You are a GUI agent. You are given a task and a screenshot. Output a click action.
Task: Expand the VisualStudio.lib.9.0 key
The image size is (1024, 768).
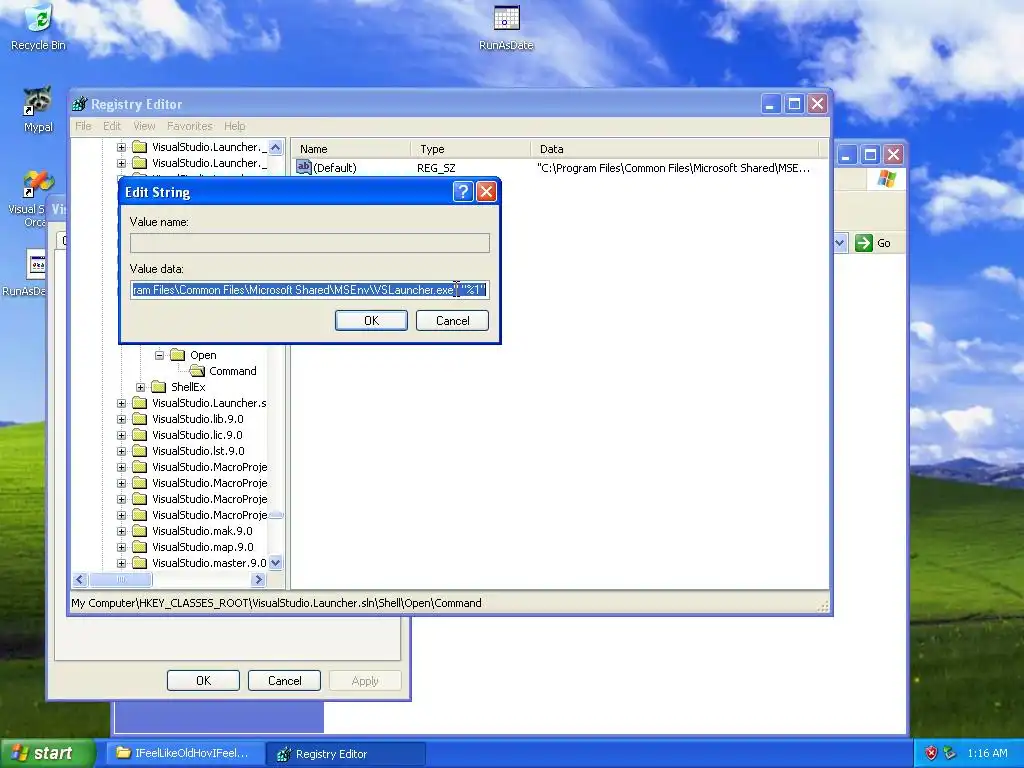(121, 419)
